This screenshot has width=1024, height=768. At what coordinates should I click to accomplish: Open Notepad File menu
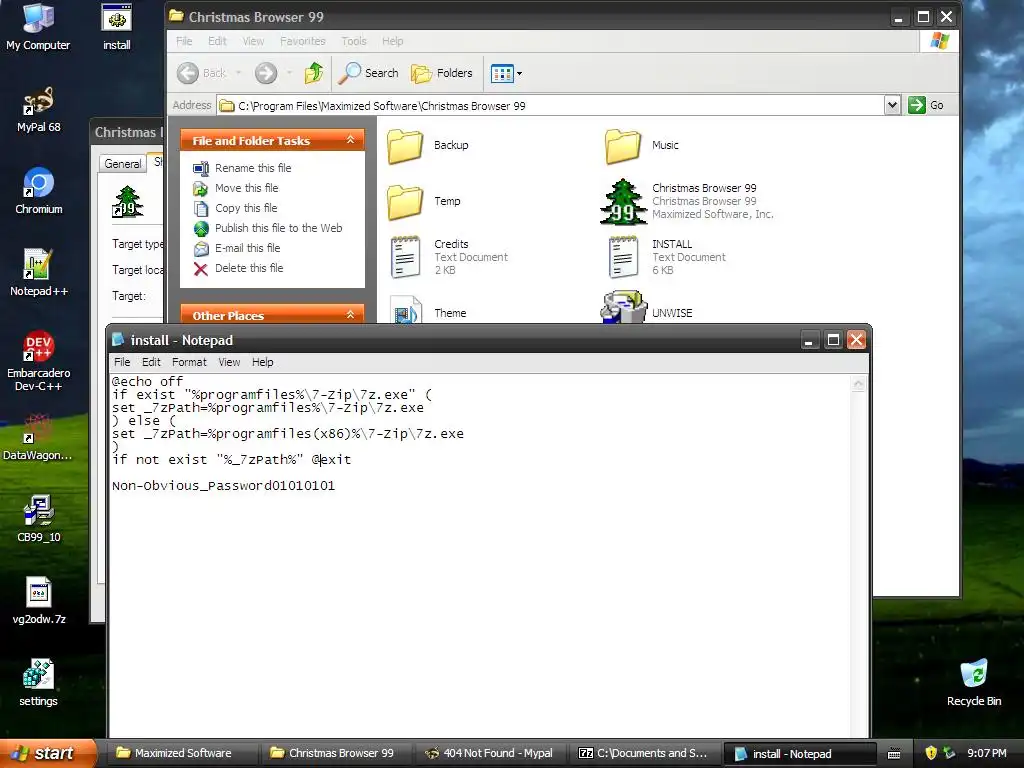coord(122,362)
